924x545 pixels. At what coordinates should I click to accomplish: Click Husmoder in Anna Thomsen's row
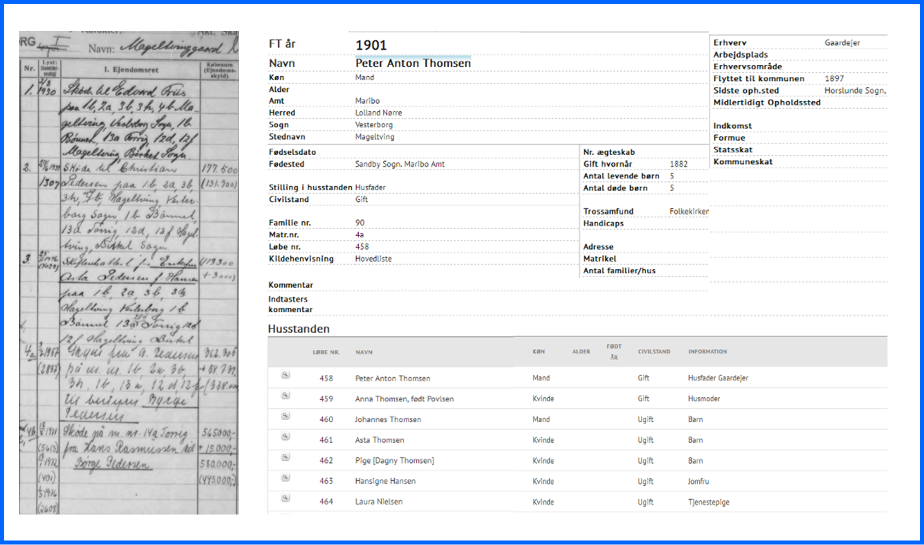tap(704, 399)
